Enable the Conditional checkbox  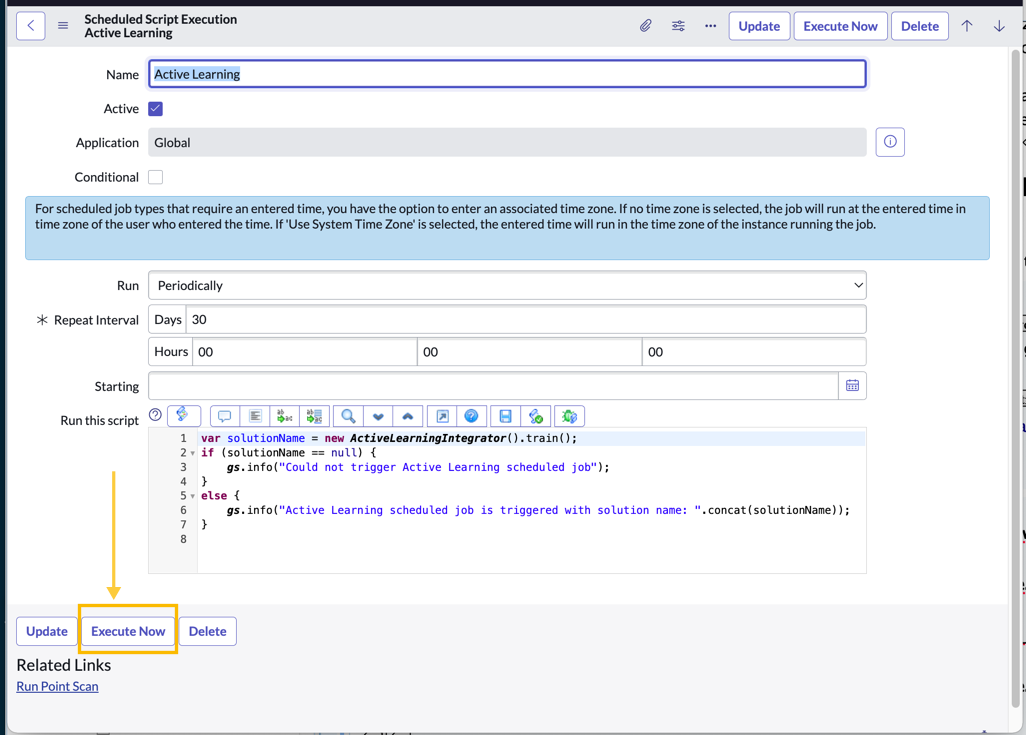(156, 177)
